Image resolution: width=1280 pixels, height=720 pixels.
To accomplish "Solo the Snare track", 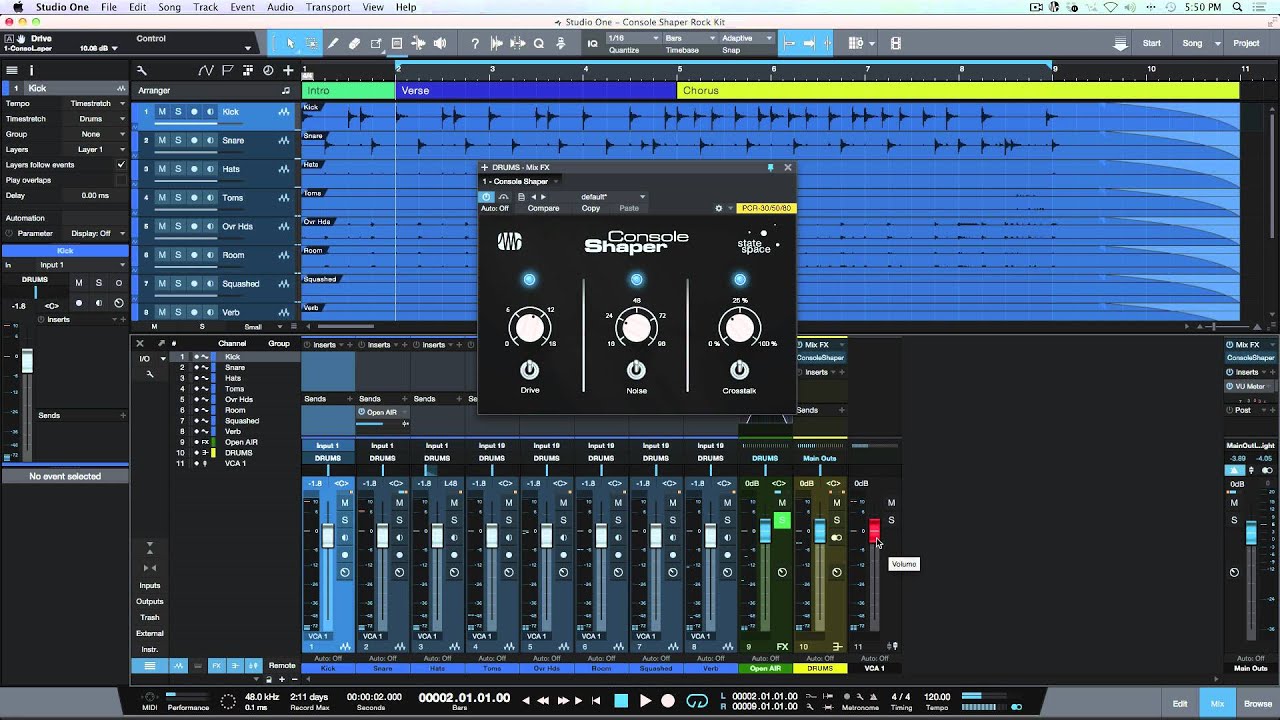I will click(x=178, y=140).
